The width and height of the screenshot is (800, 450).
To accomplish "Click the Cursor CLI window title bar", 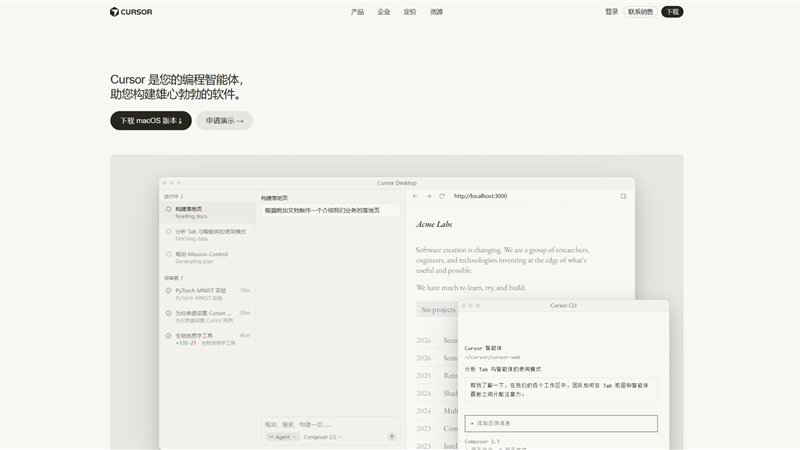I will [563, 305].
